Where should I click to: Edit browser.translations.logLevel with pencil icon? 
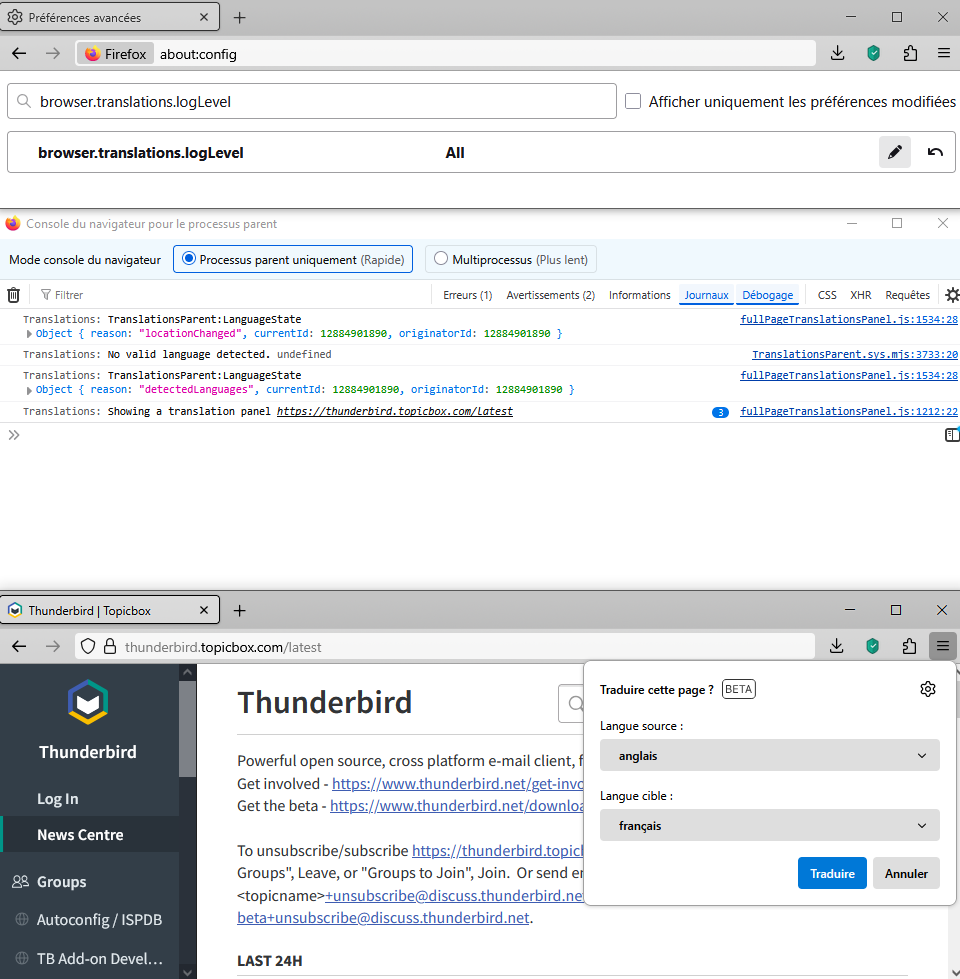894,152
